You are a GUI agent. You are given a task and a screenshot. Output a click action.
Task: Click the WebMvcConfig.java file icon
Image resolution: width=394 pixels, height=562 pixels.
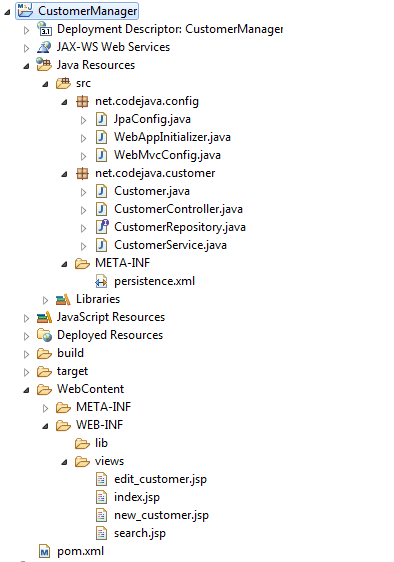click(x=101, y=155)
